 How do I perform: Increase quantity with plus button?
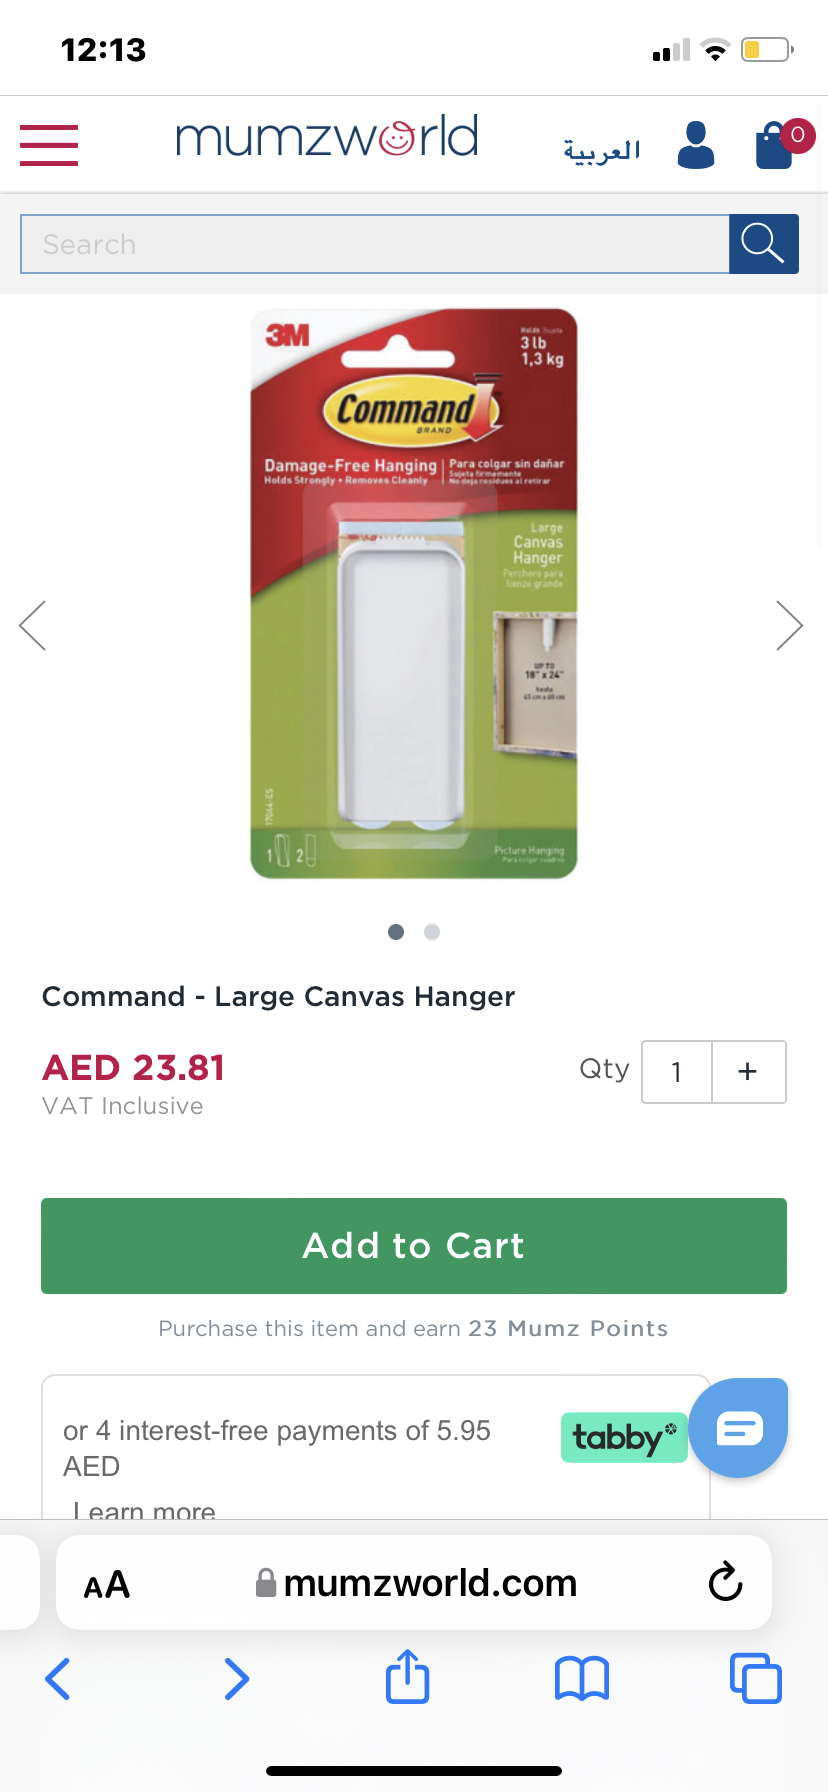click(748, 1072)
